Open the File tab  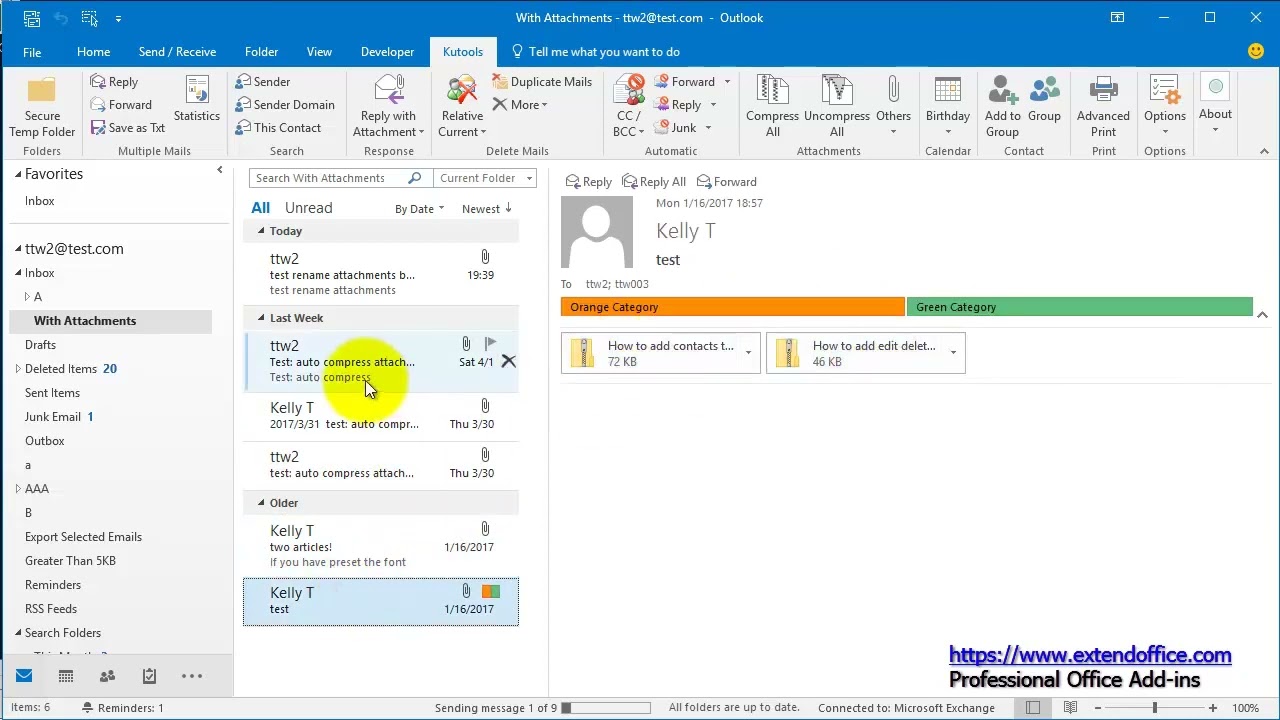pyautogui.click(x=32, y=52)
